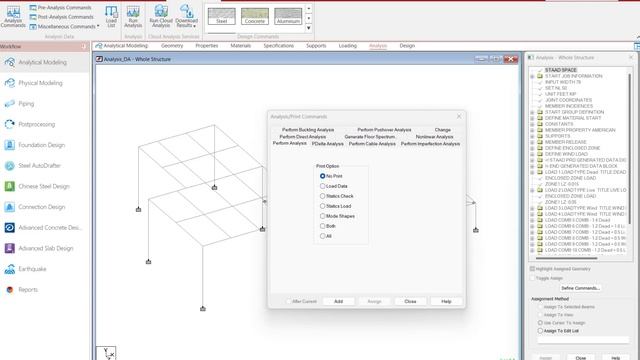Image resolution: width=640 pixels, height=360 pixels.
Task: Open the Earthquake workflow
Action: (32, 269)
